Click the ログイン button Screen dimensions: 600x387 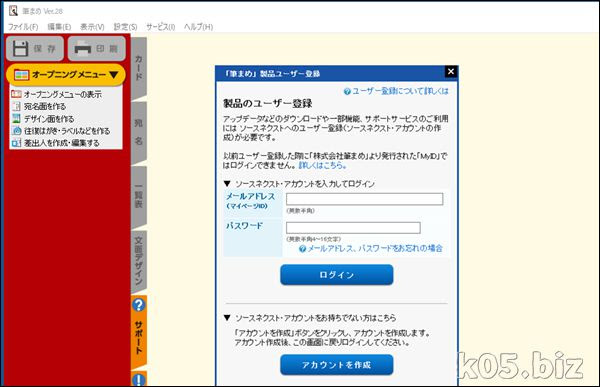(x=337, y=274)
